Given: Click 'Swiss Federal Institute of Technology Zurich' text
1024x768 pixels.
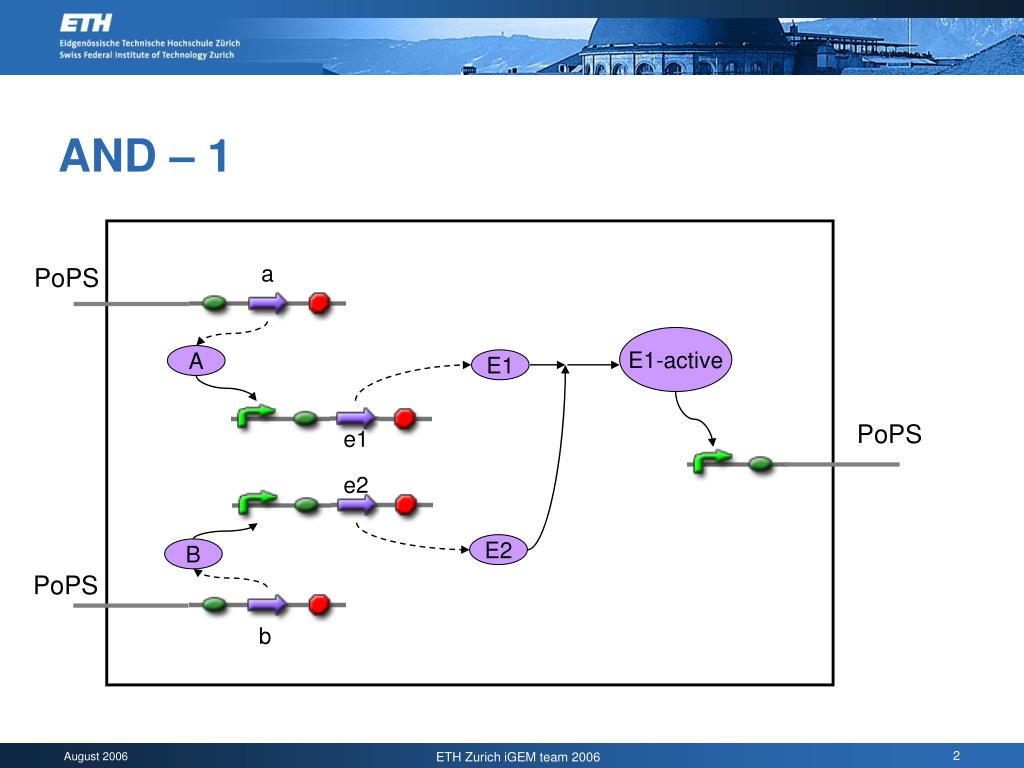Looking at the screenshot, I should [x=146, y=55].
